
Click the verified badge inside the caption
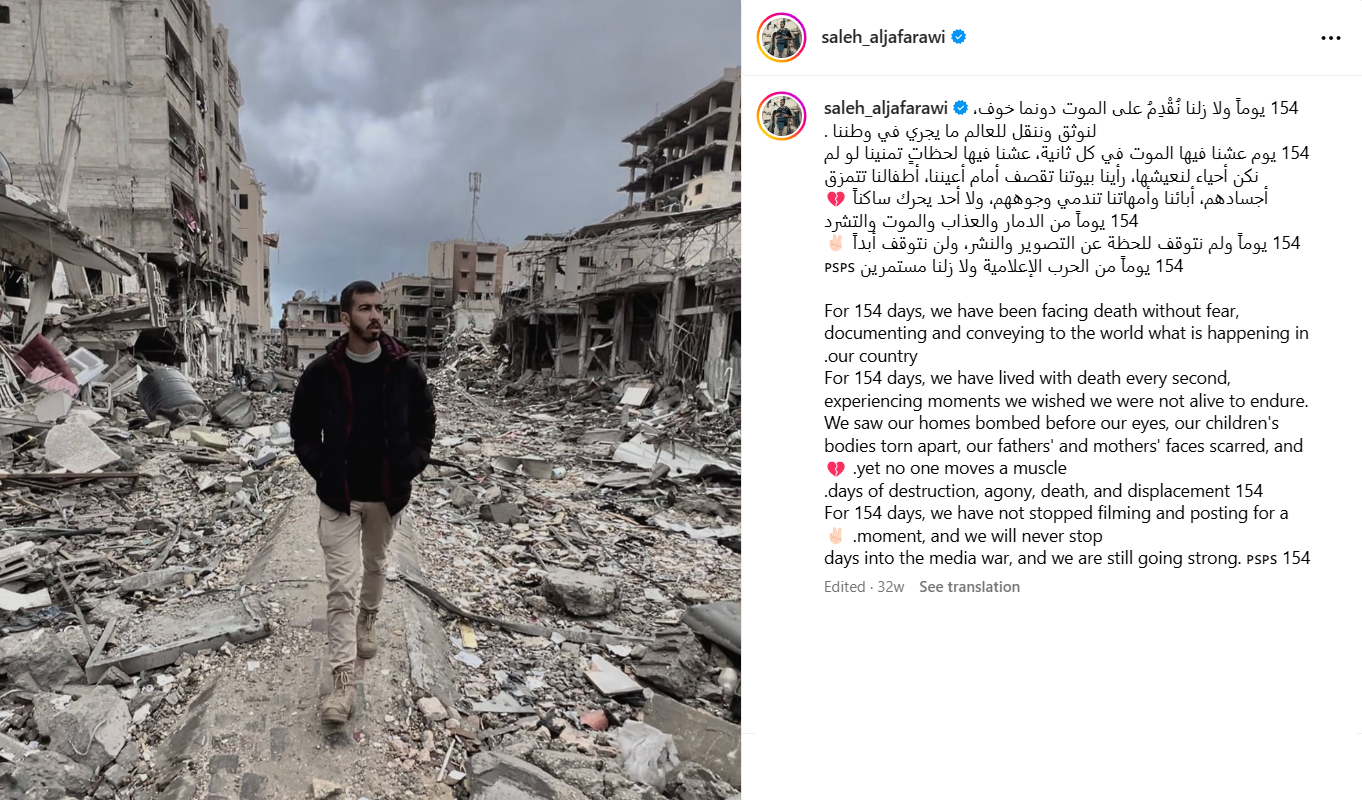coord(960,107)
